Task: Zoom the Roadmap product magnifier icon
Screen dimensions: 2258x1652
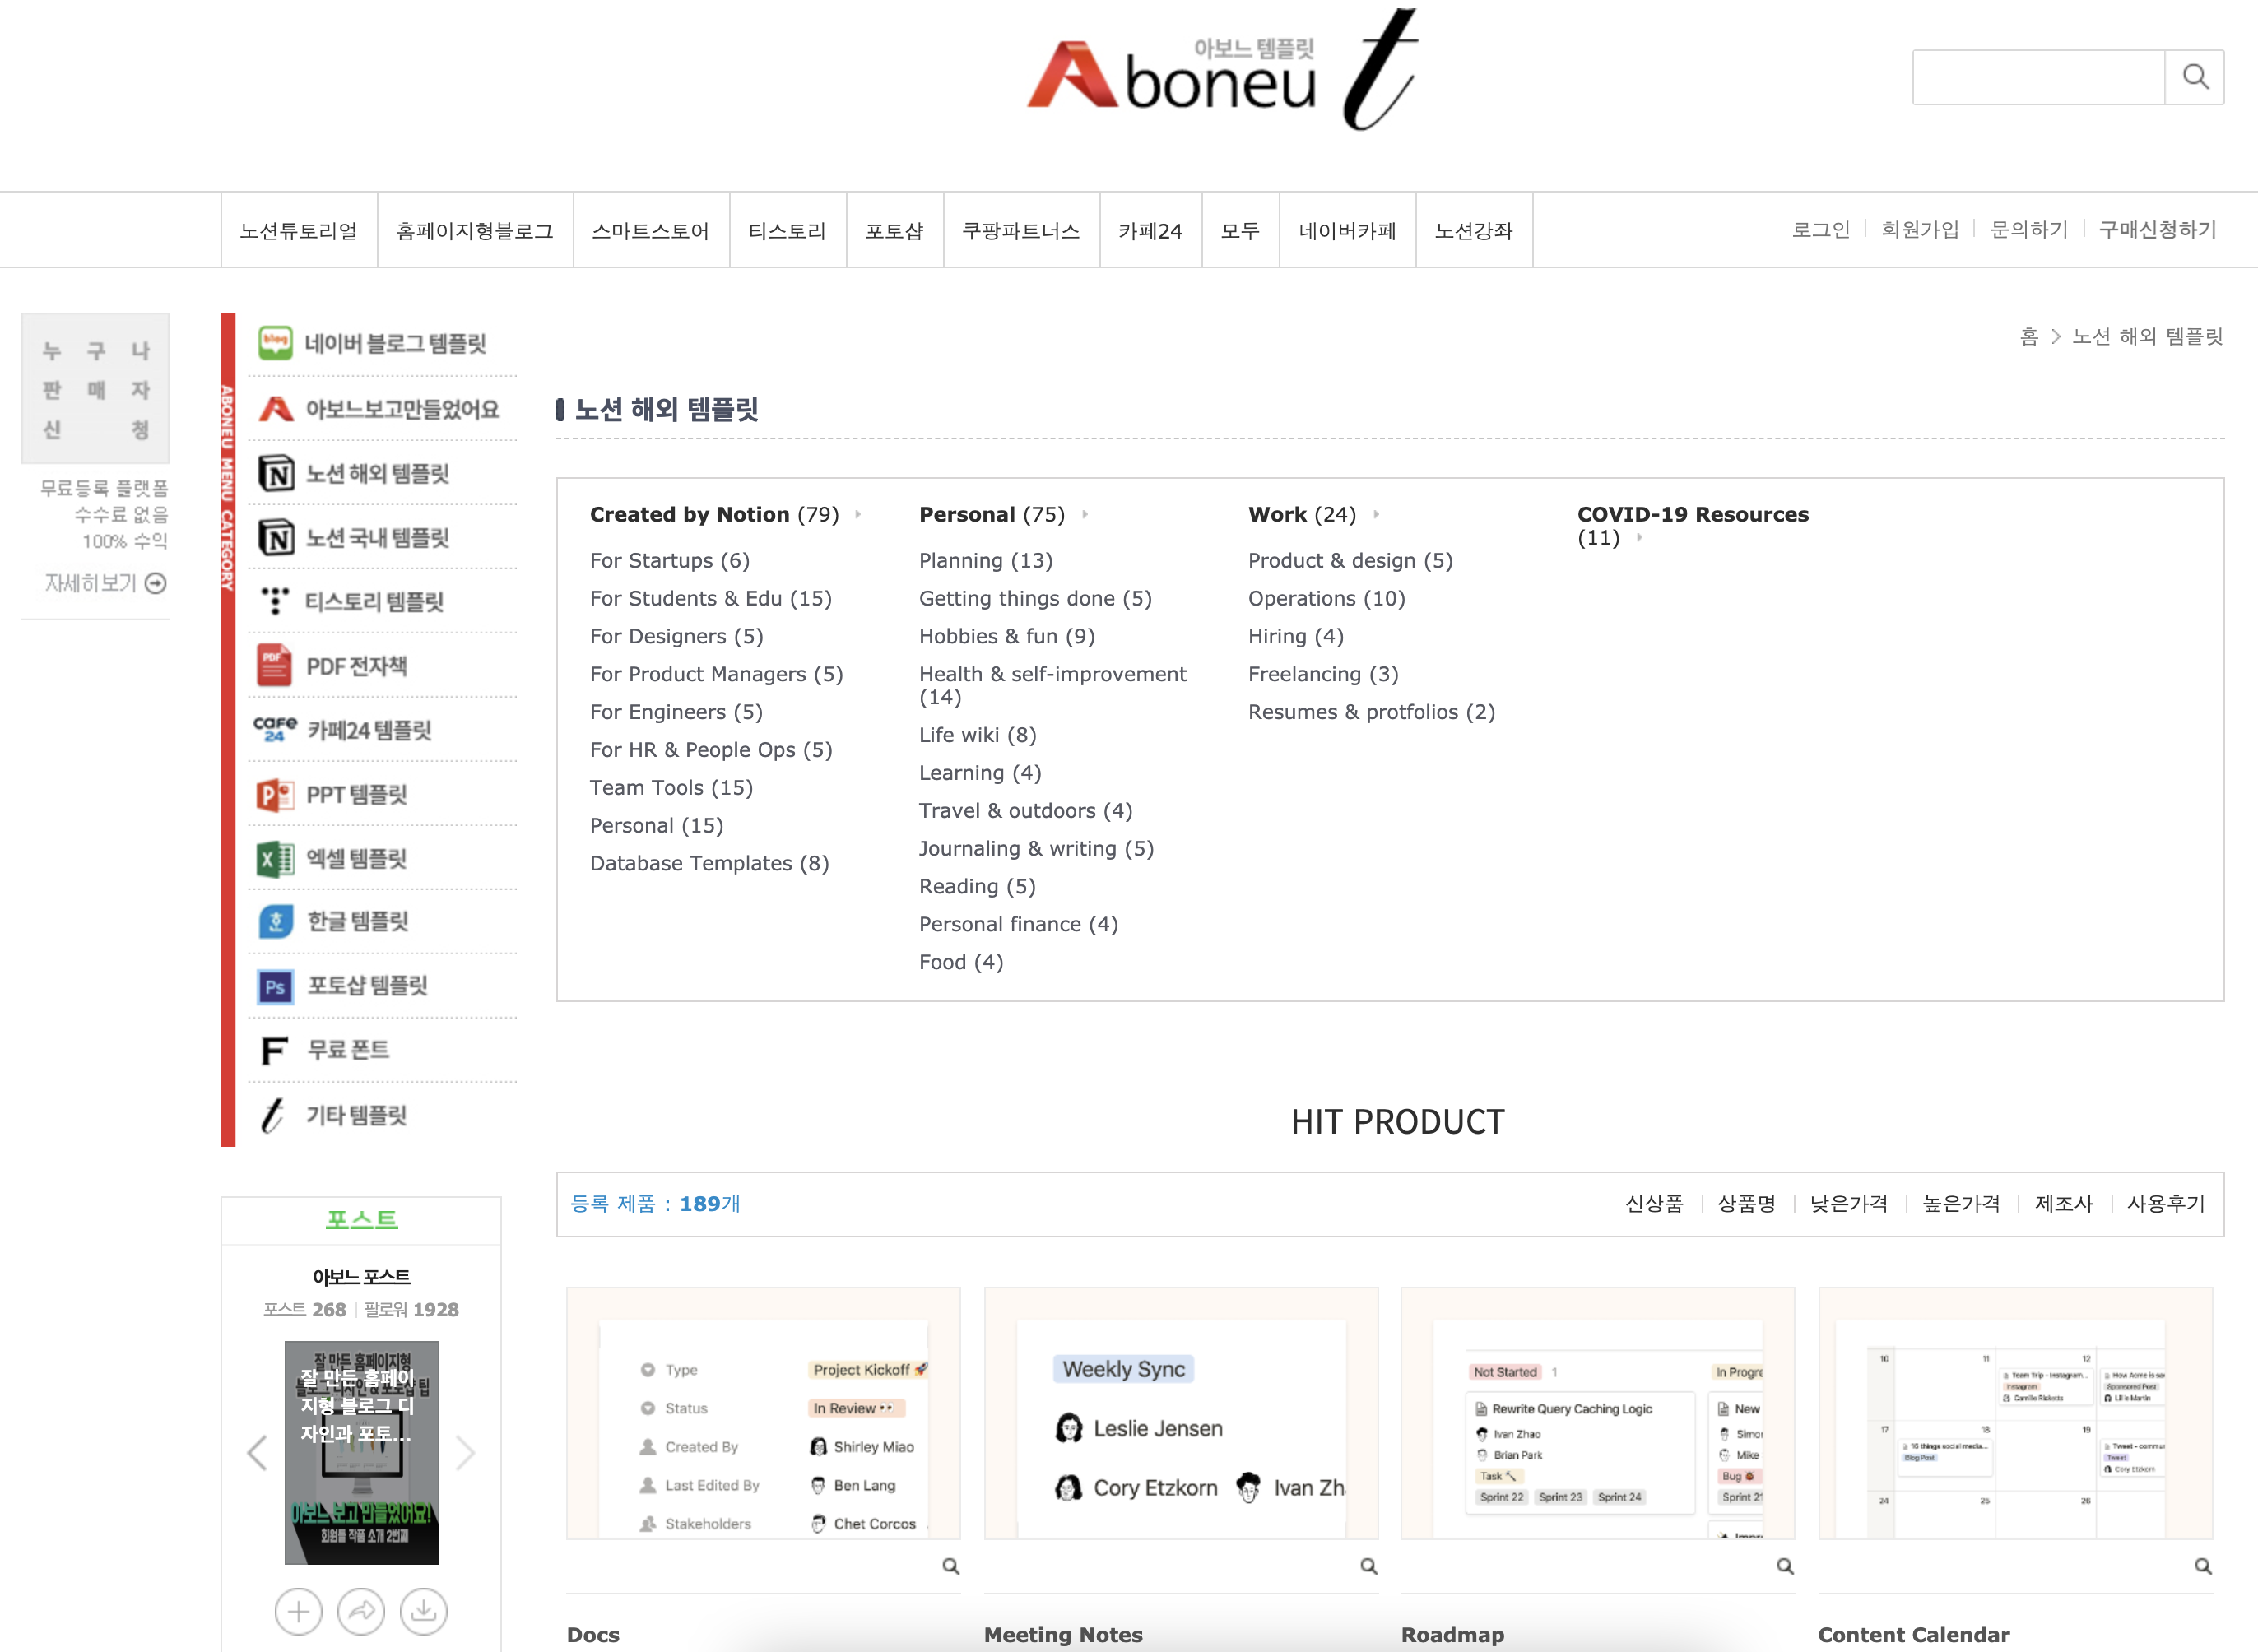Action: click(1785, 1566)
